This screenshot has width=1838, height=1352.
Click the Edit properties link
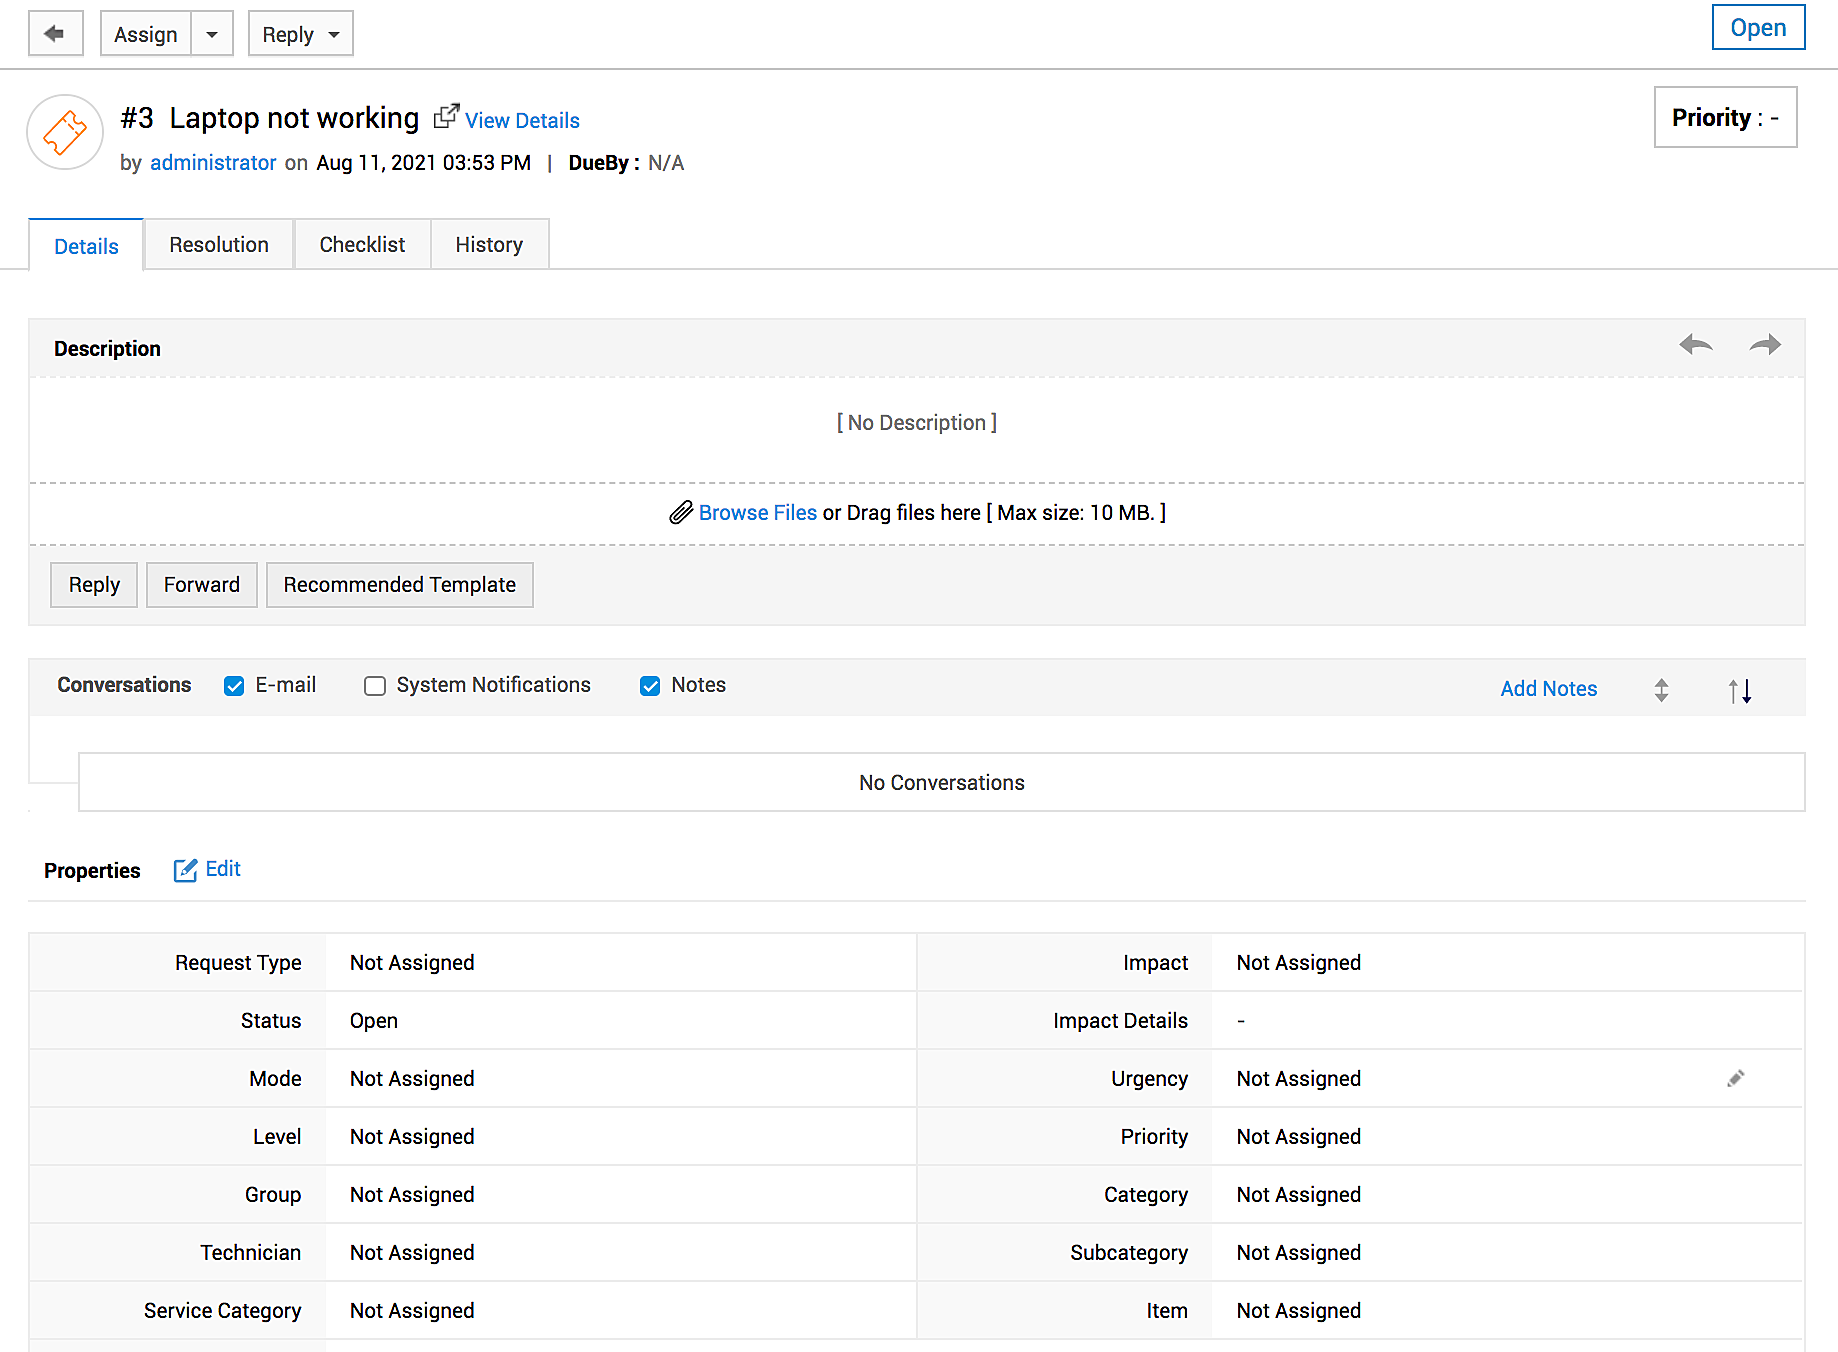coord(223,869)
